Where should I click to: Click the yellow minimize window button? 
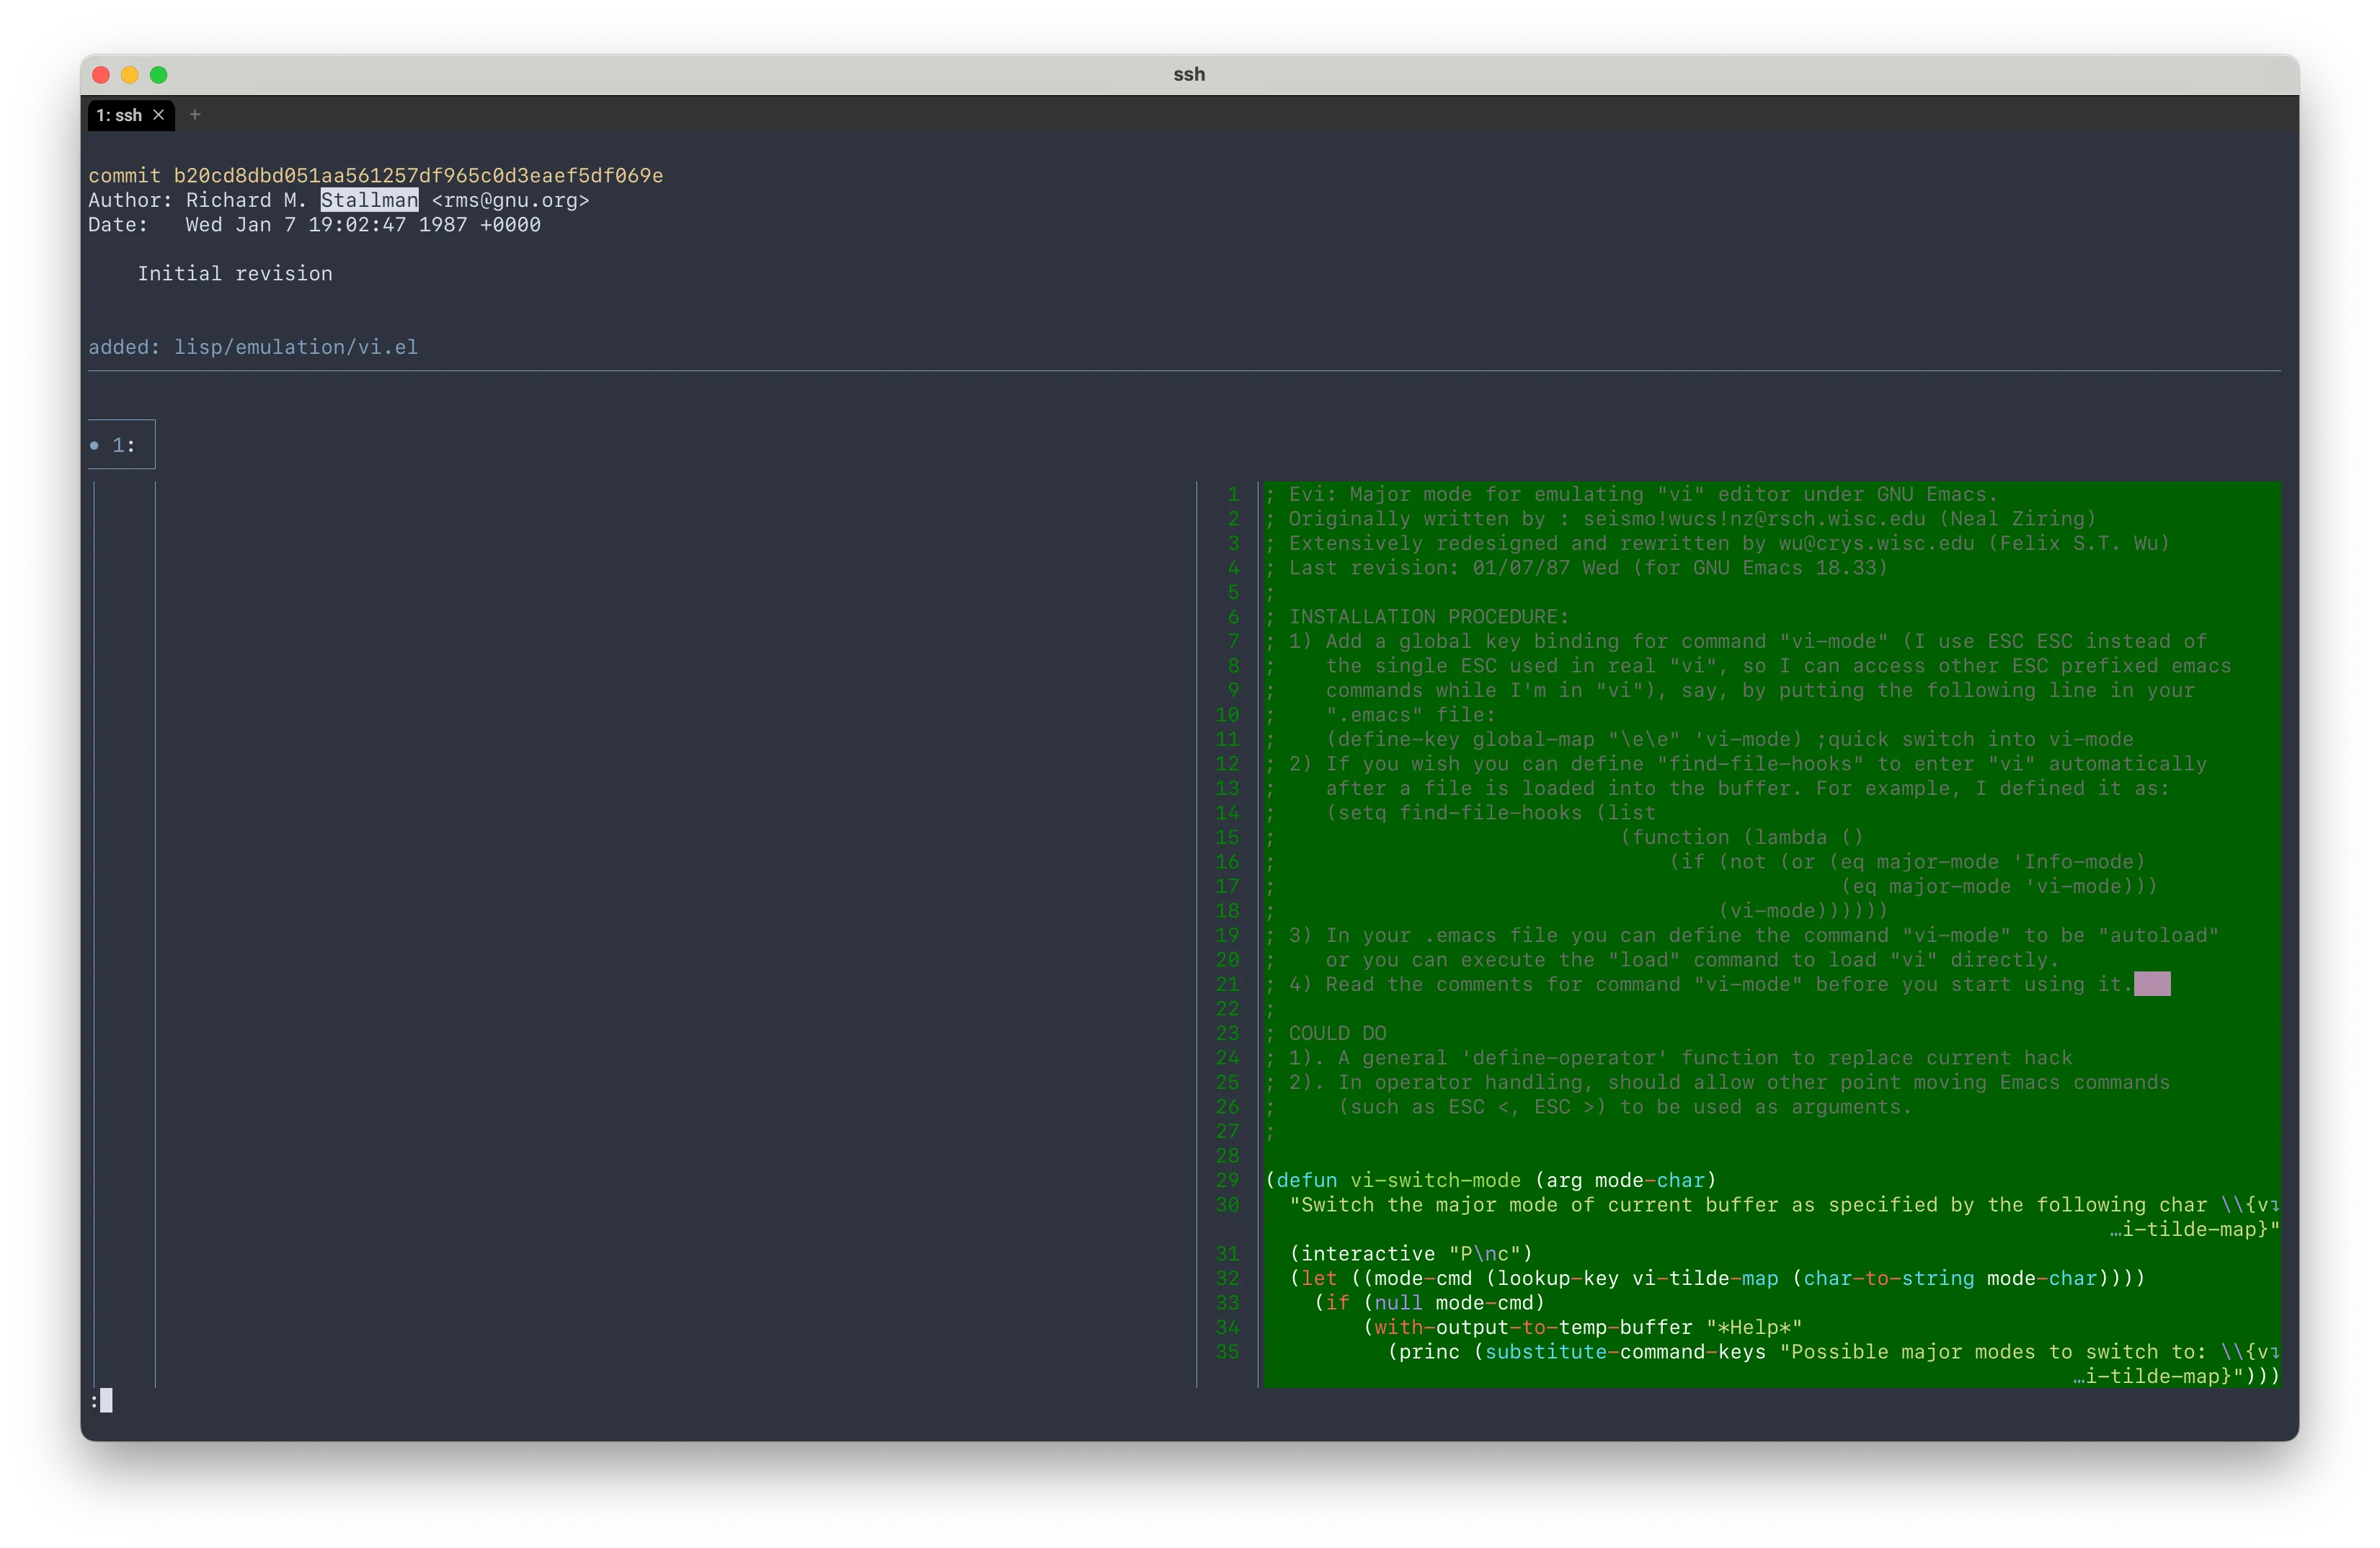coord(130,75)
